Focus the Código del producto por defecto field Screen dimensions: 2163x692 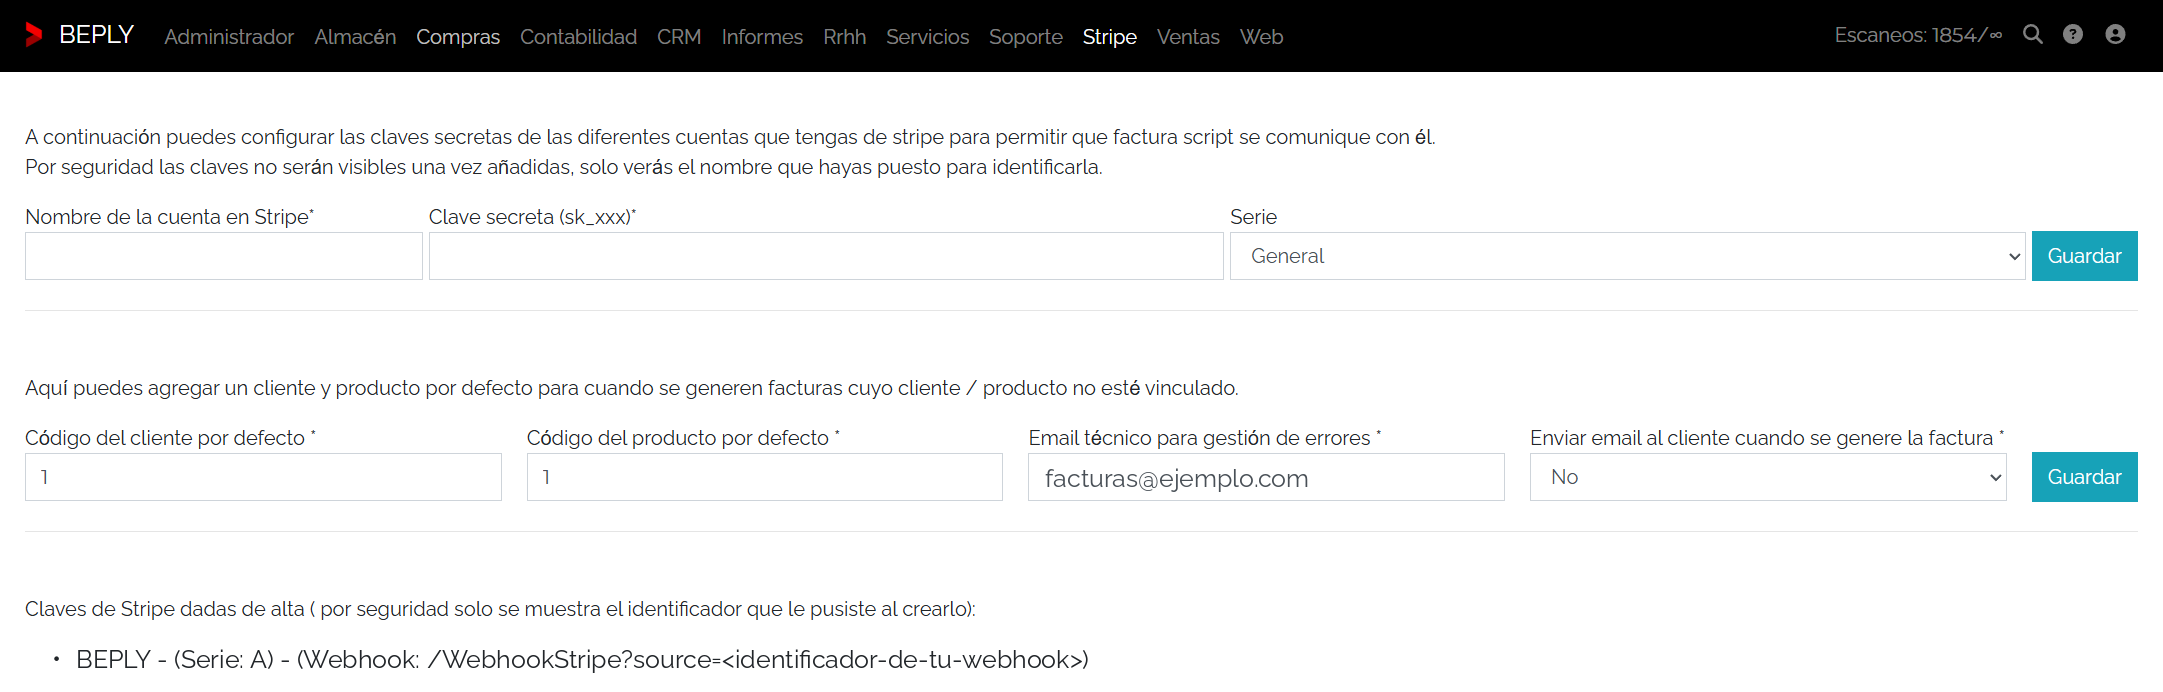[765, 477]
